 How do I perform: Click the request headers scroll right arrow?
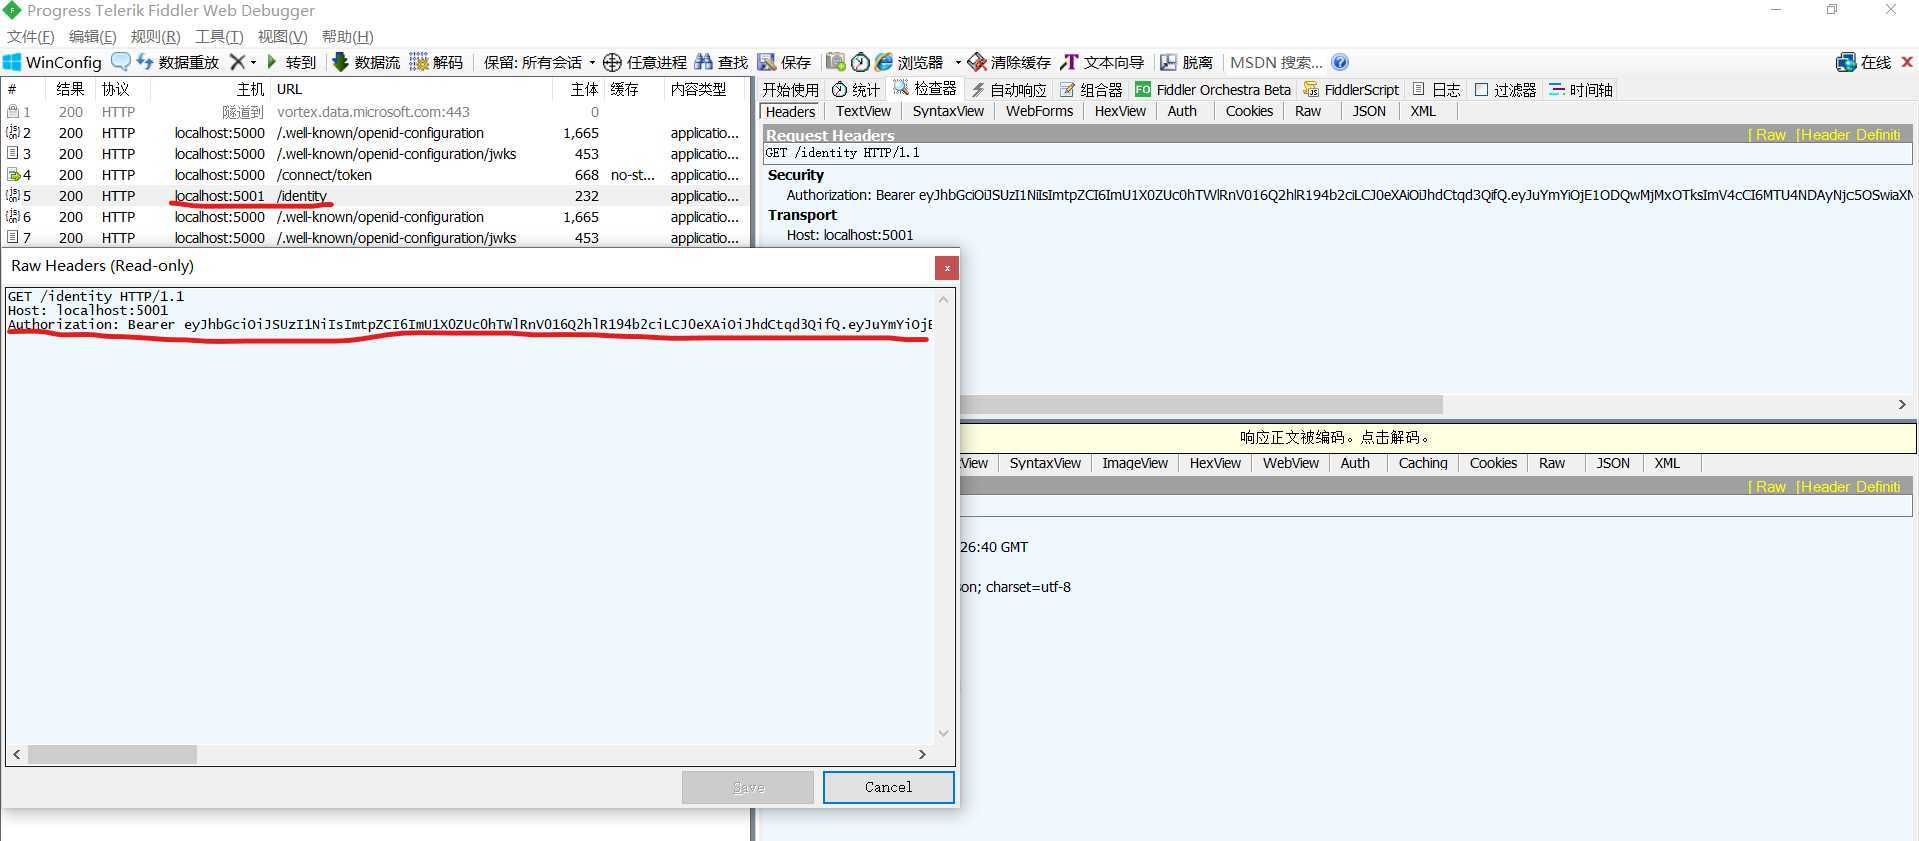(x=1902, y=404)
